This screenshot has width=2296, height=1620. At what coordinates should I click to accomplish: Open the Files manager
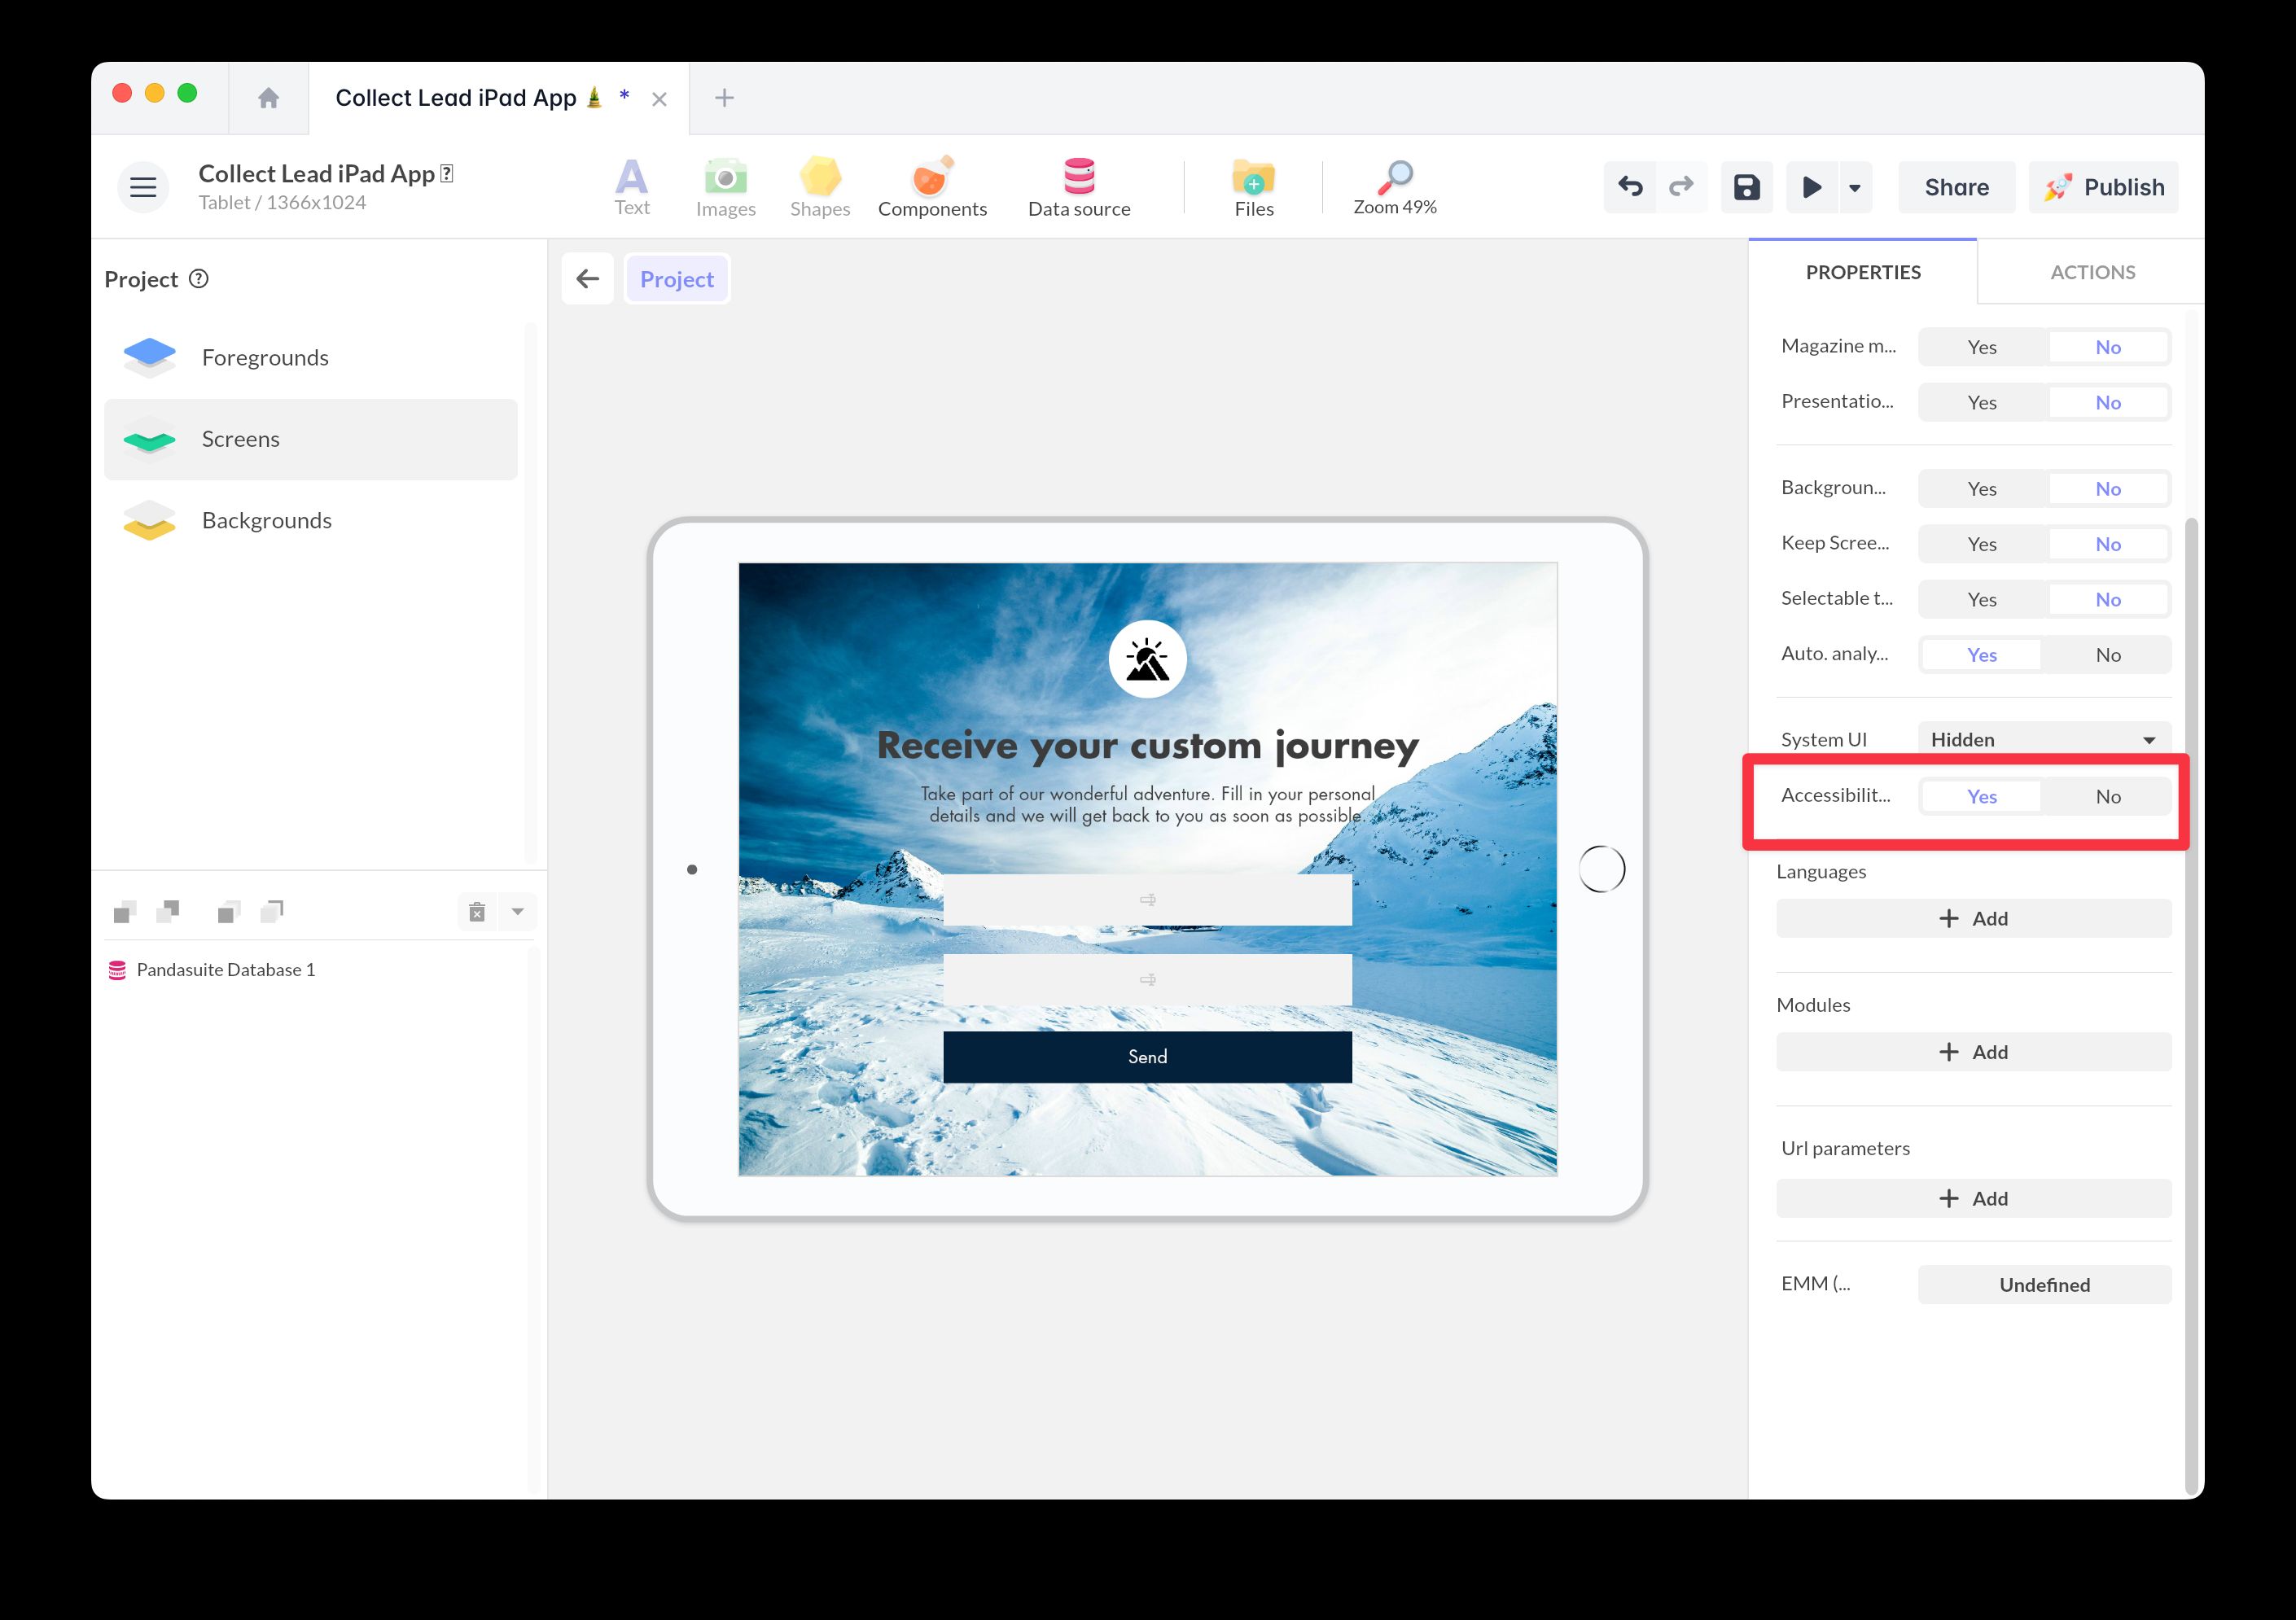(1253, 185)
